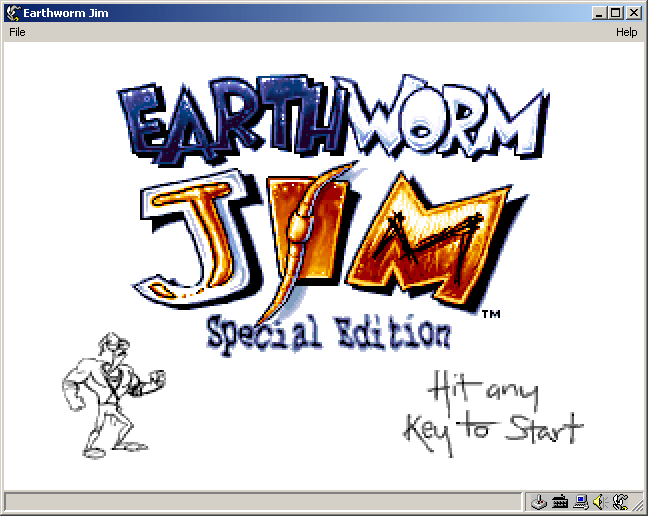Close the Earthworm Jim window
The height and width of the screenshot is (516, 648).
pyautogui.click(x=634, y=13)
